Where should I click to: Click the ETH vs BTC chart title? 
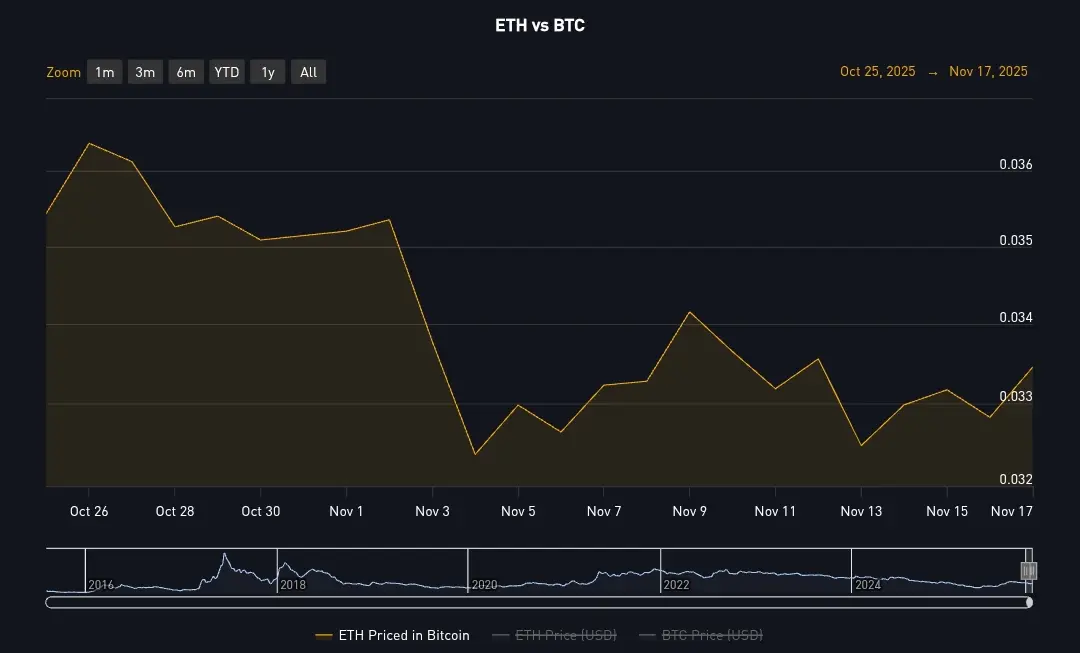click(x=540, y=24)
